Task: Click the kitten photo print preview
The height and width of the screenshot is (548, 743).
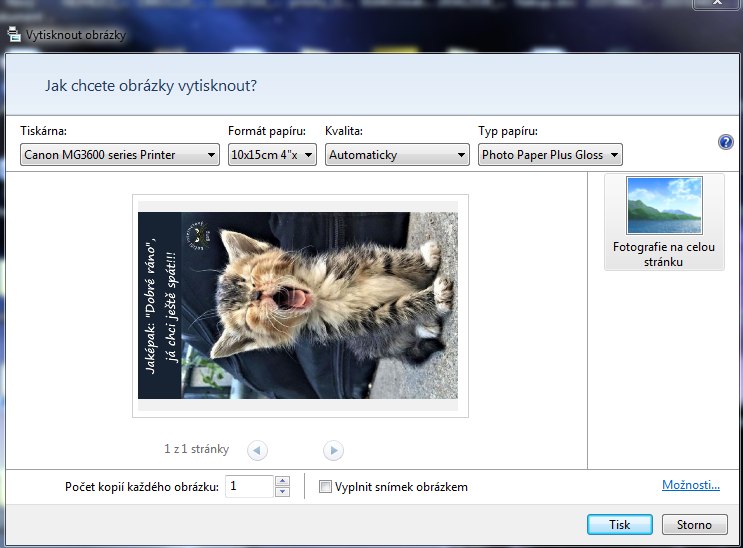Action: (298, 305)
